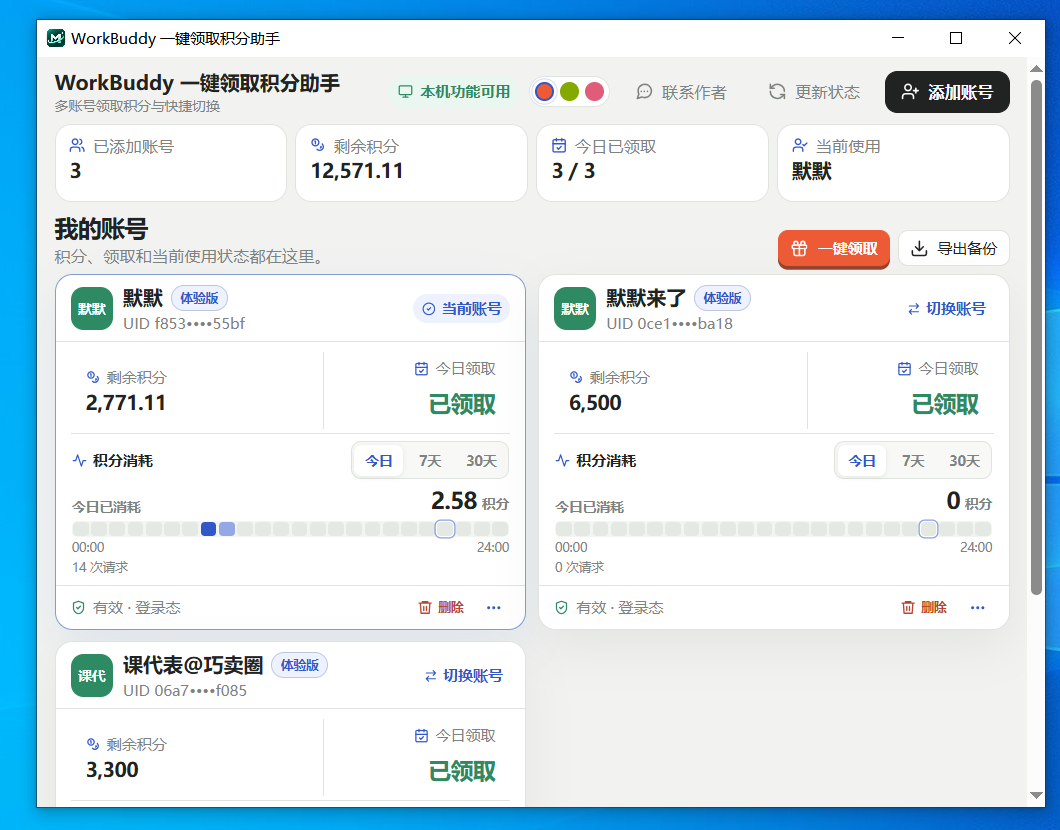
Task: Click the 默默来了 account avatar
Action: 575,309
